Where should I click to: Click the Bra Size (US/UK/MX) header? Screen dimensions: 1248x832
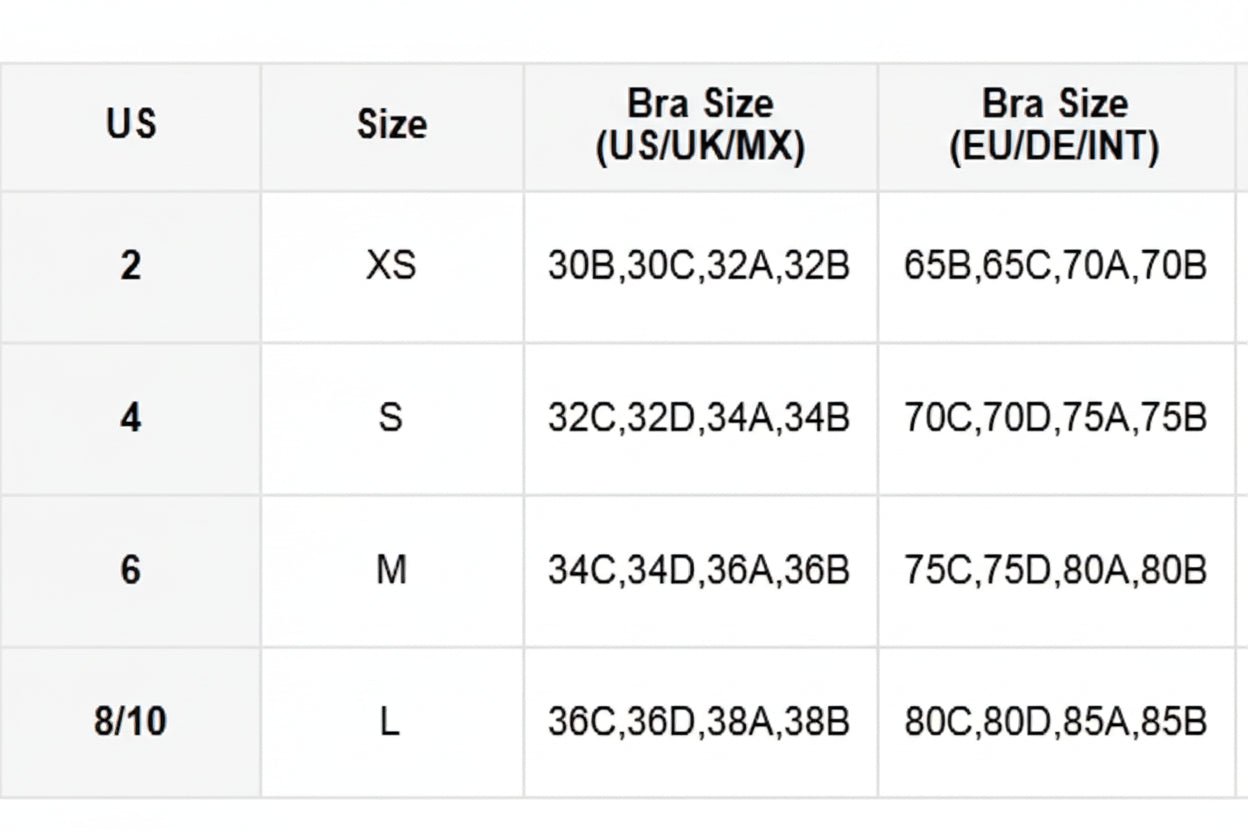pyautogui.click(x=700, y=125)
